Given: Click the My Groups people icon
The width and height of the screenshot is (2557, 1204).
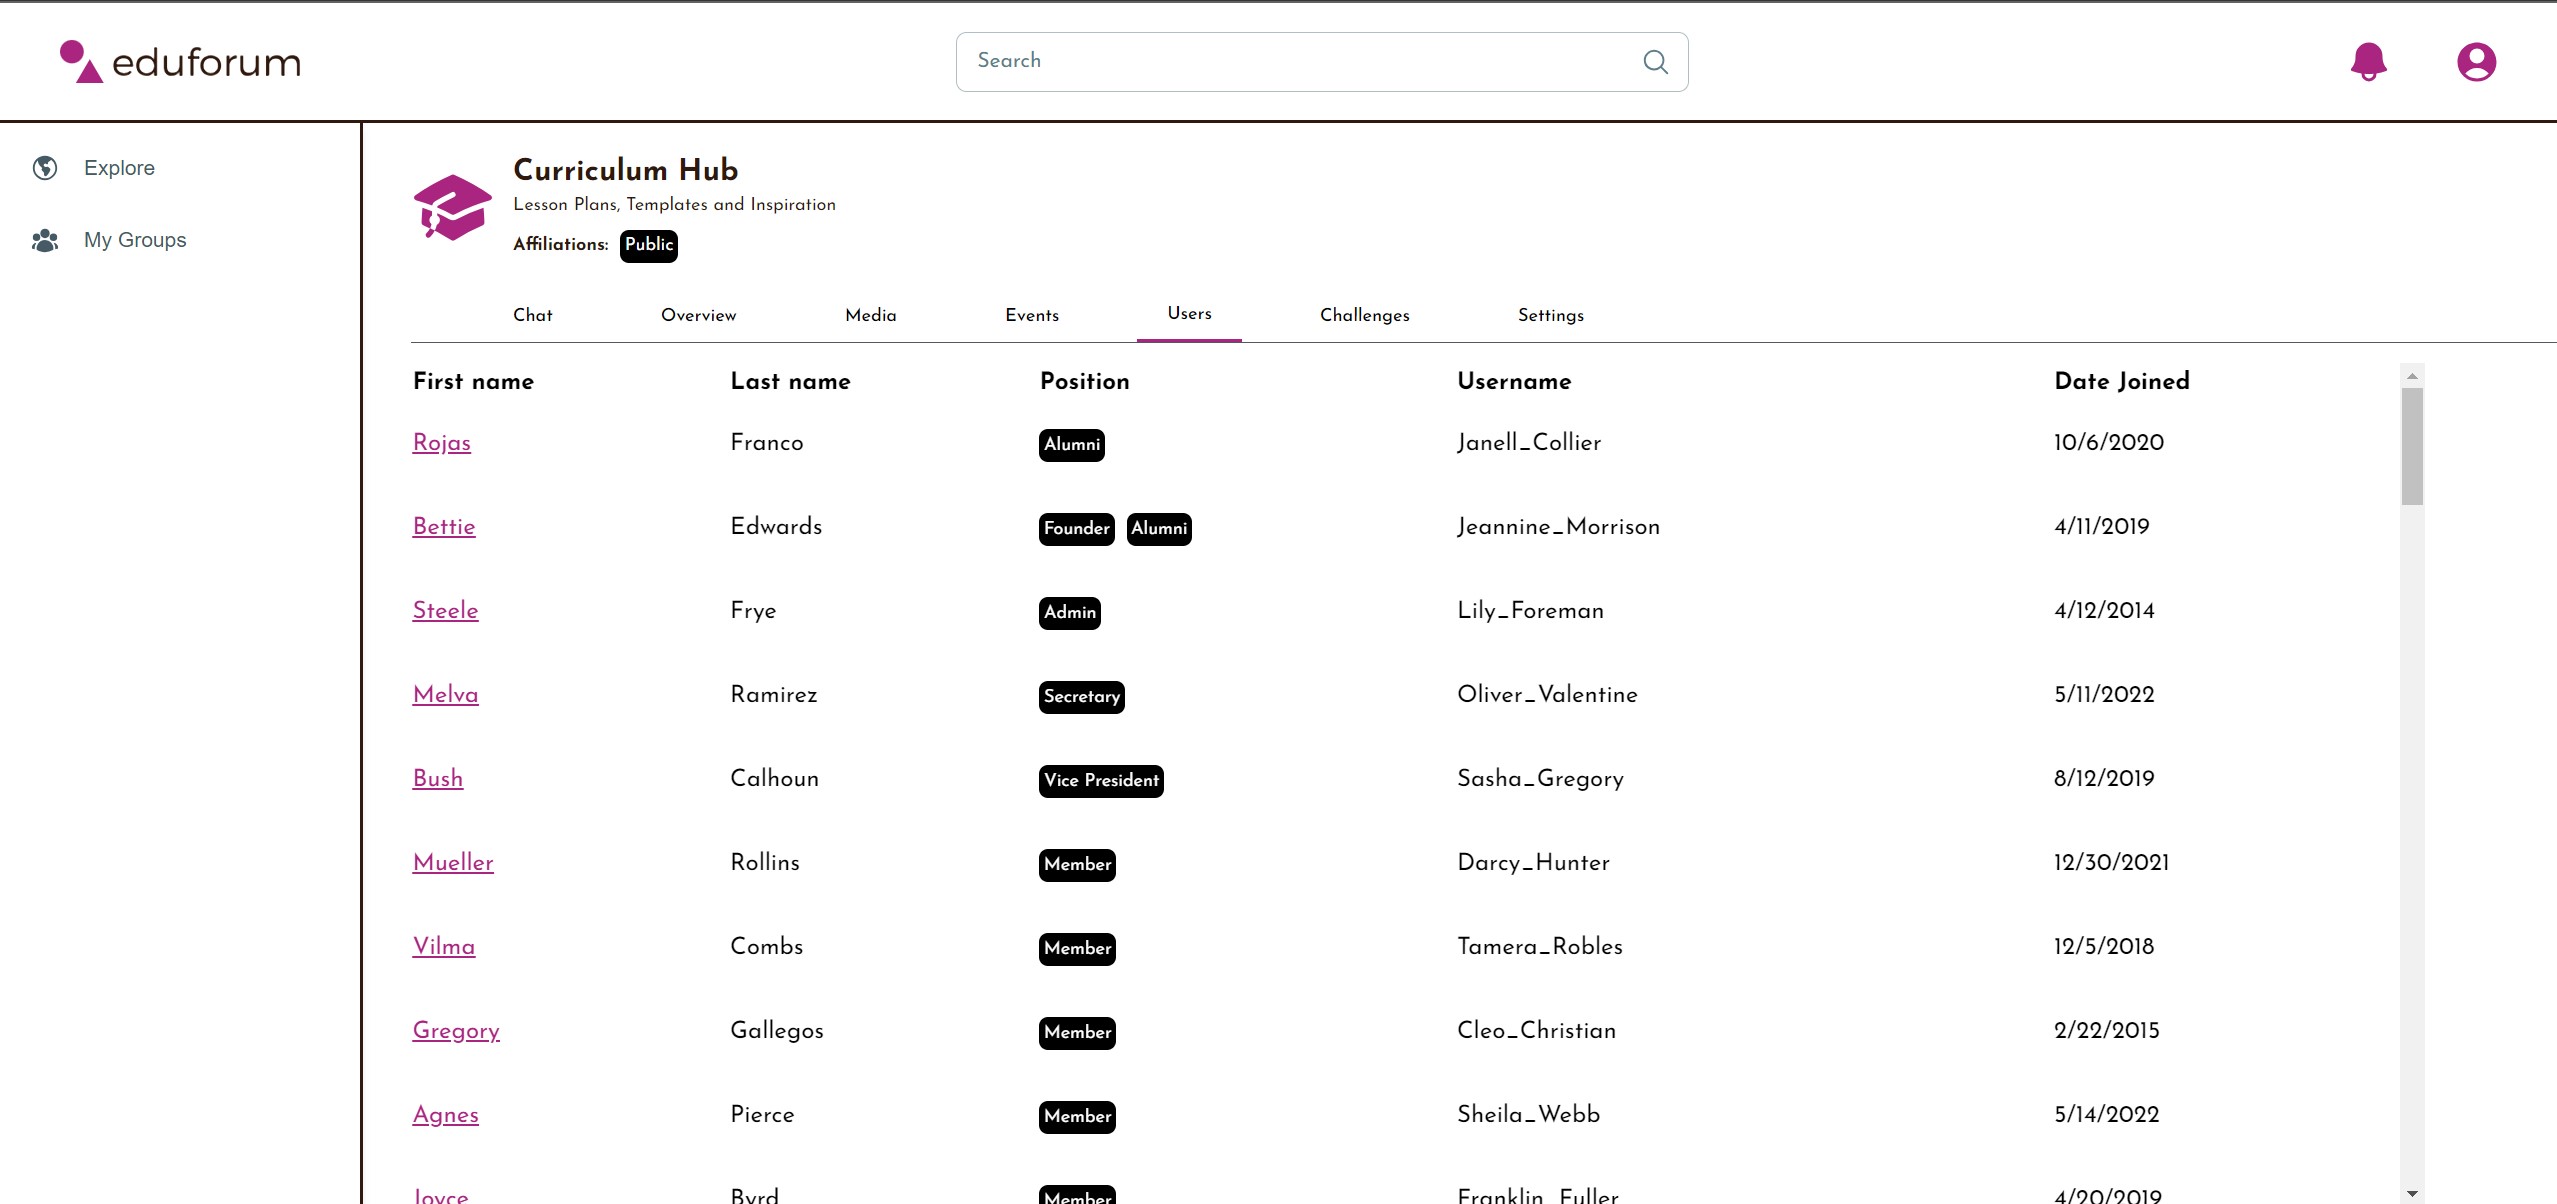Looking at the screenshot, I should pos(45,241).
